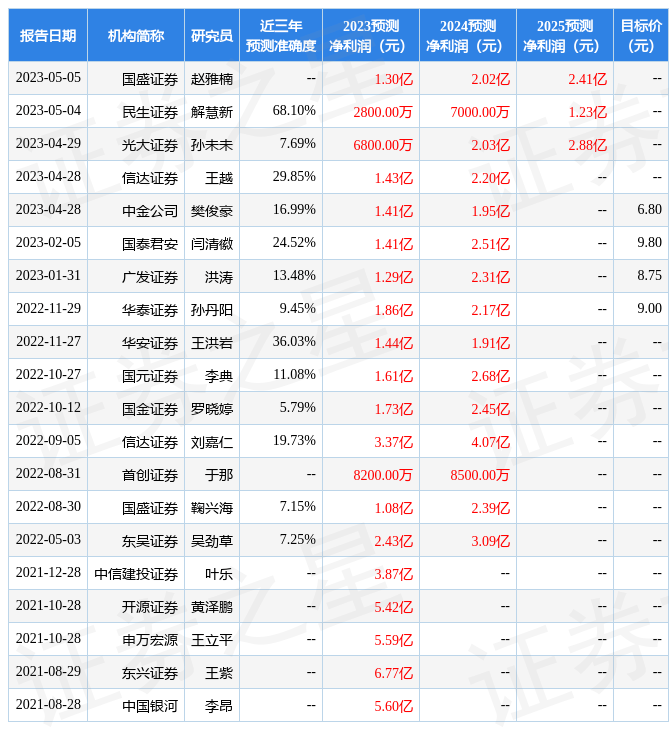This screenshot has height=730, width=669.
Task: Click the 2023预测净利润 column header
Action: click(371, 35)
